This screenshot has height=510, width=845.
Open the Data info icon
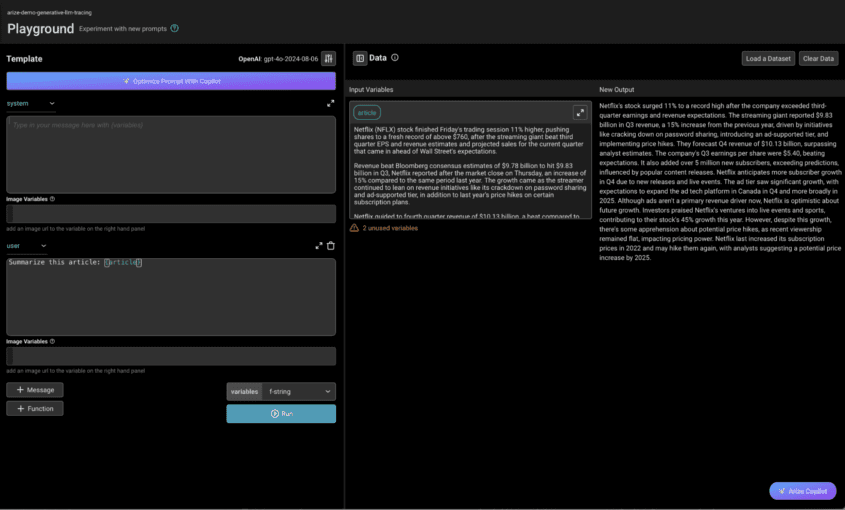click(x=394, y=58)
